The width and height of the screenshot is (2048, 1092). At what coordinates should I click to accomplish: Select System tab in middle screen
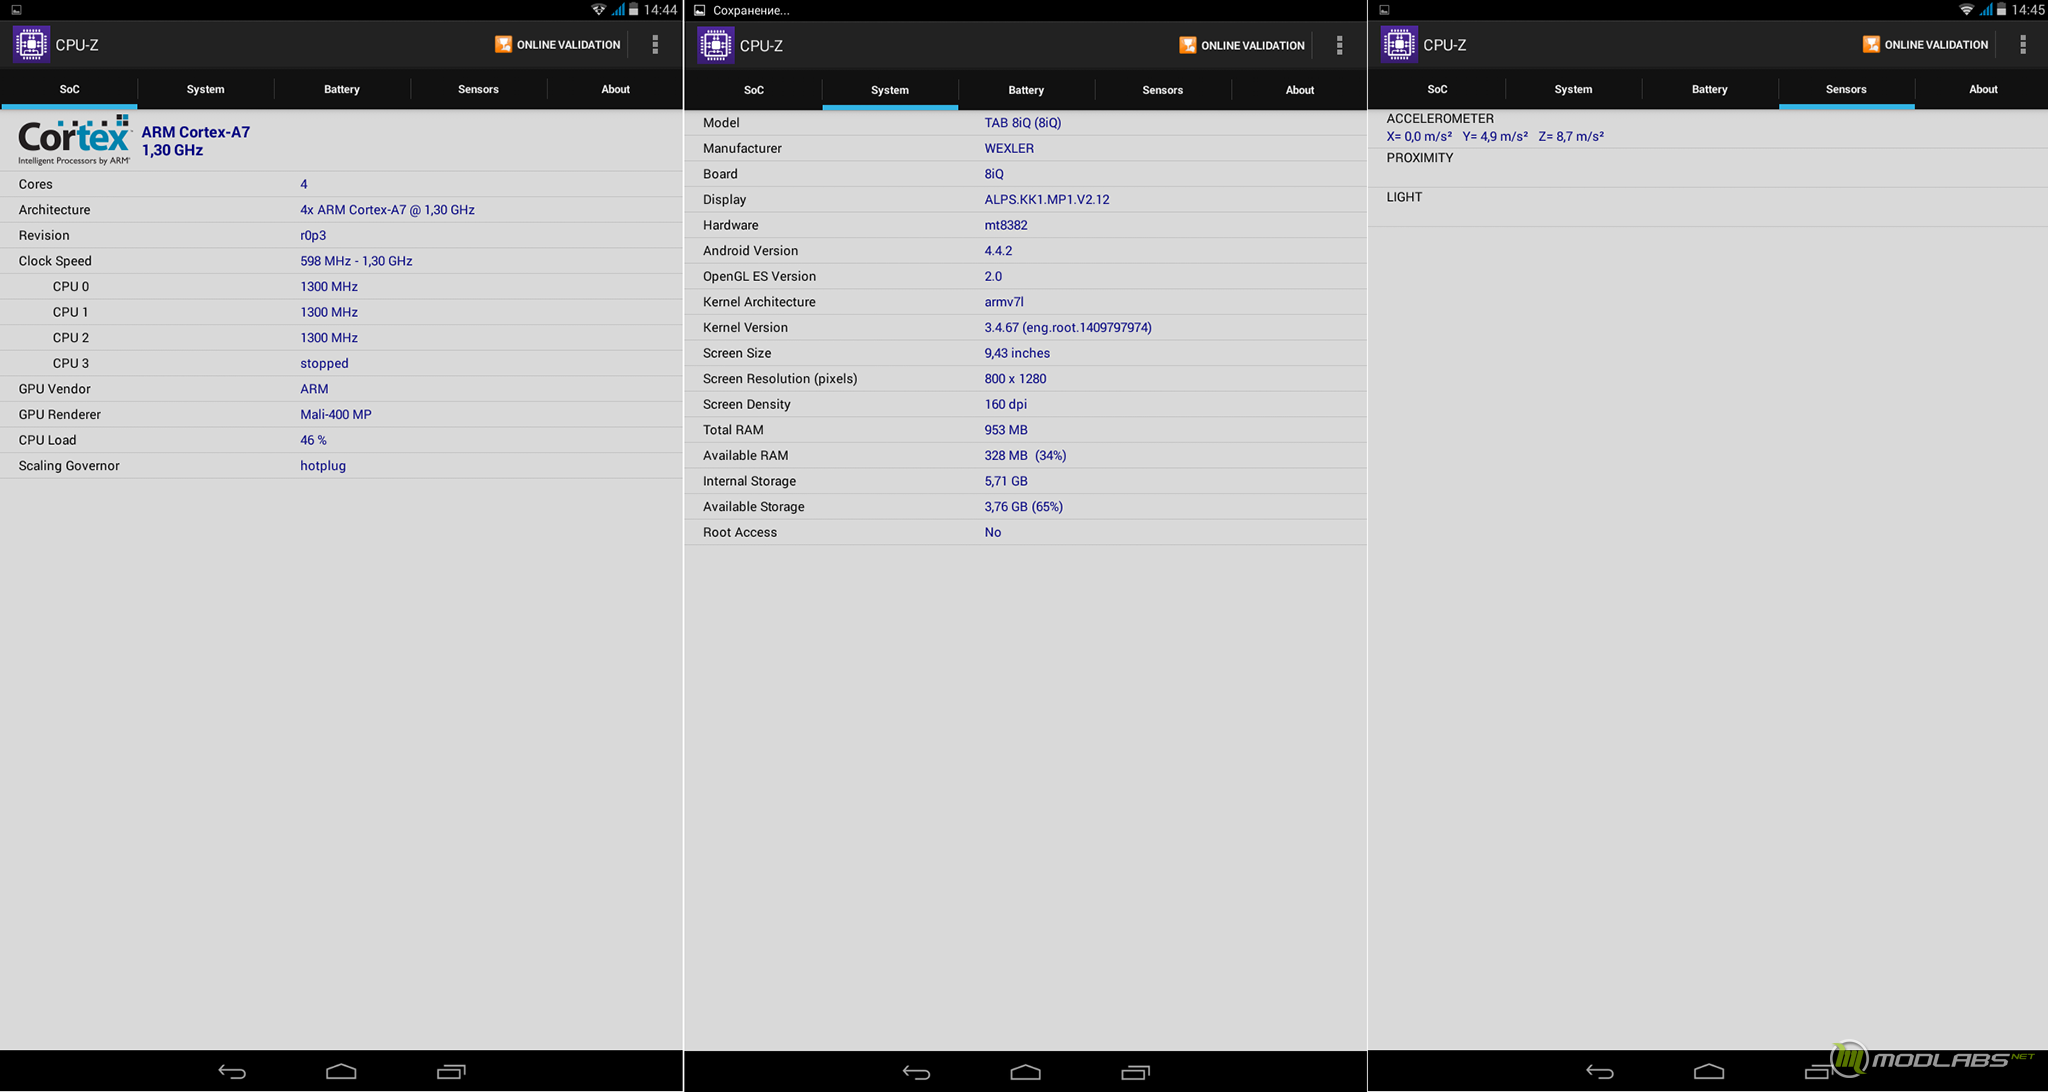point(890,90)
